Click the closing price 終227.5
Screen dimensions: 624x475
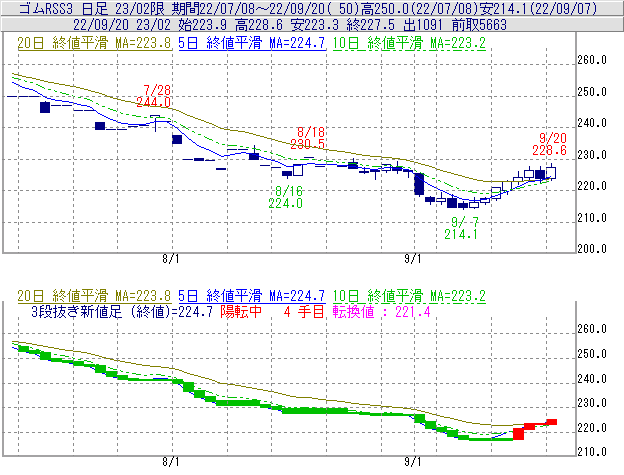pyautogui.click(x=371, y=25)
